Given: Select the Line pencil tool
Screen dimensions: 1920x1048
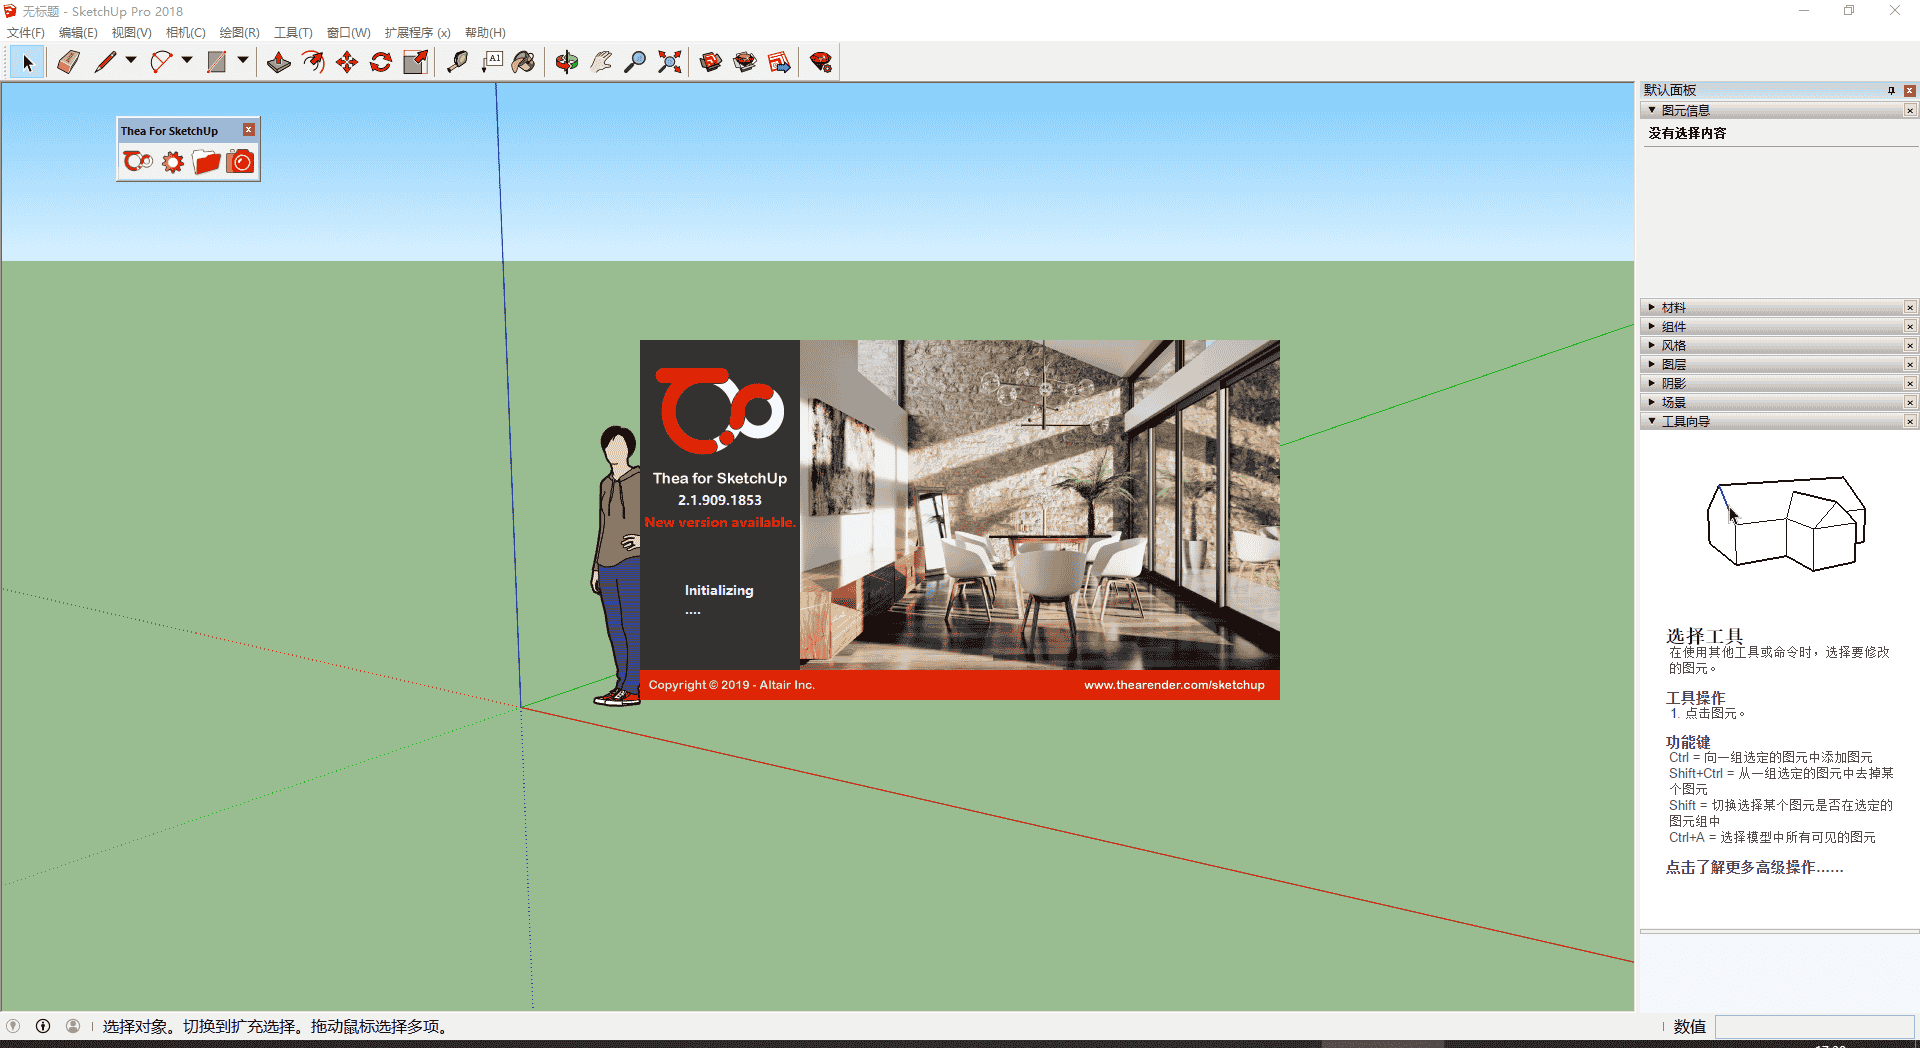Looking at the screenshot, I should point(105,63).
